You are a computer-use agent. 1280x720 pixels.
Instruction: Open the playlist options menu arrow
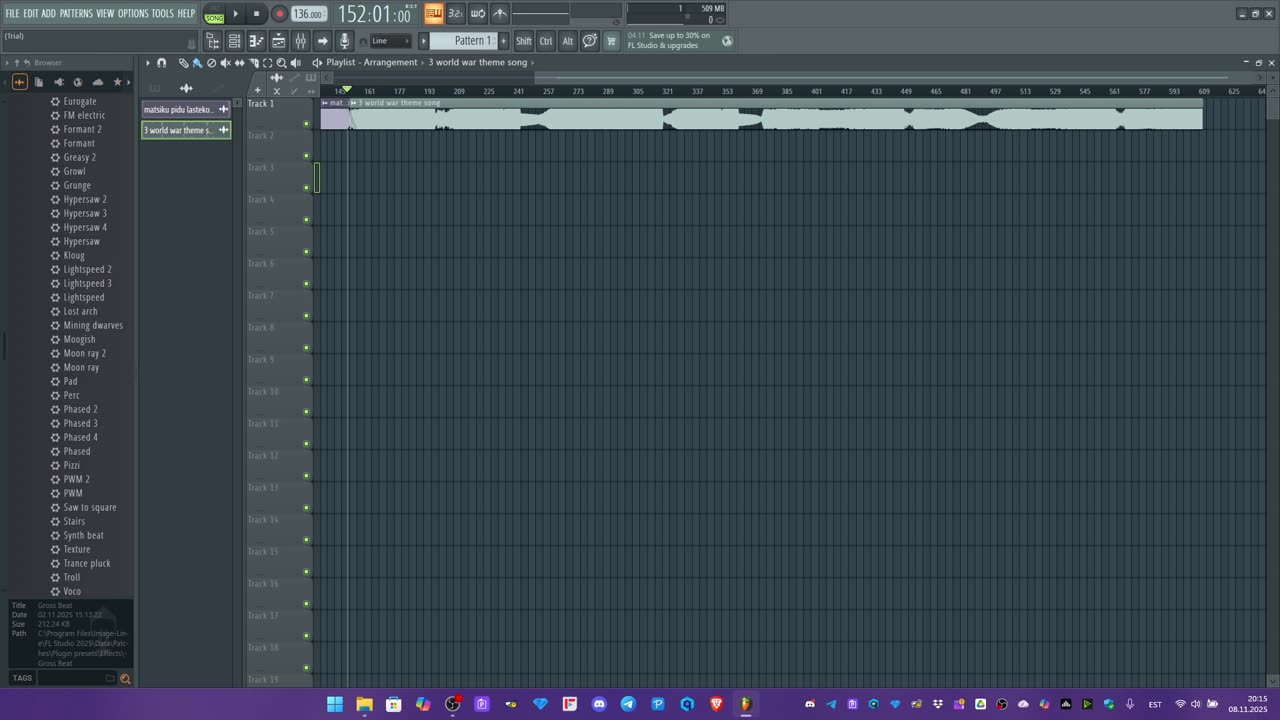(148, 63)
